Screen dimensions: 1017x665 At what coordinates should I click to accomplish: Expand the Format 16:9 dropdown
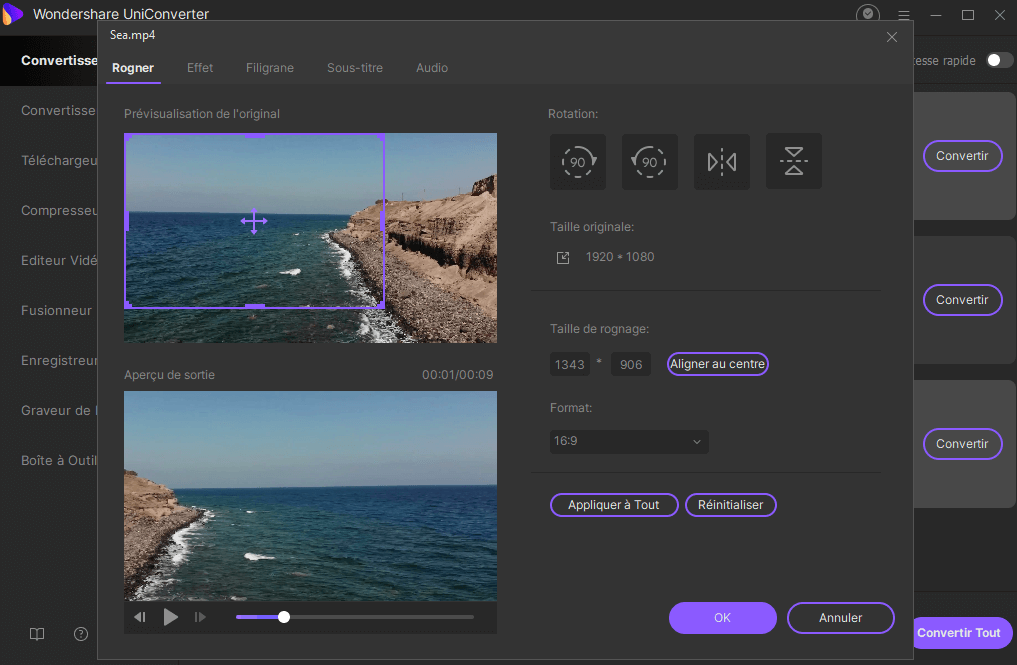click(629, 441)
